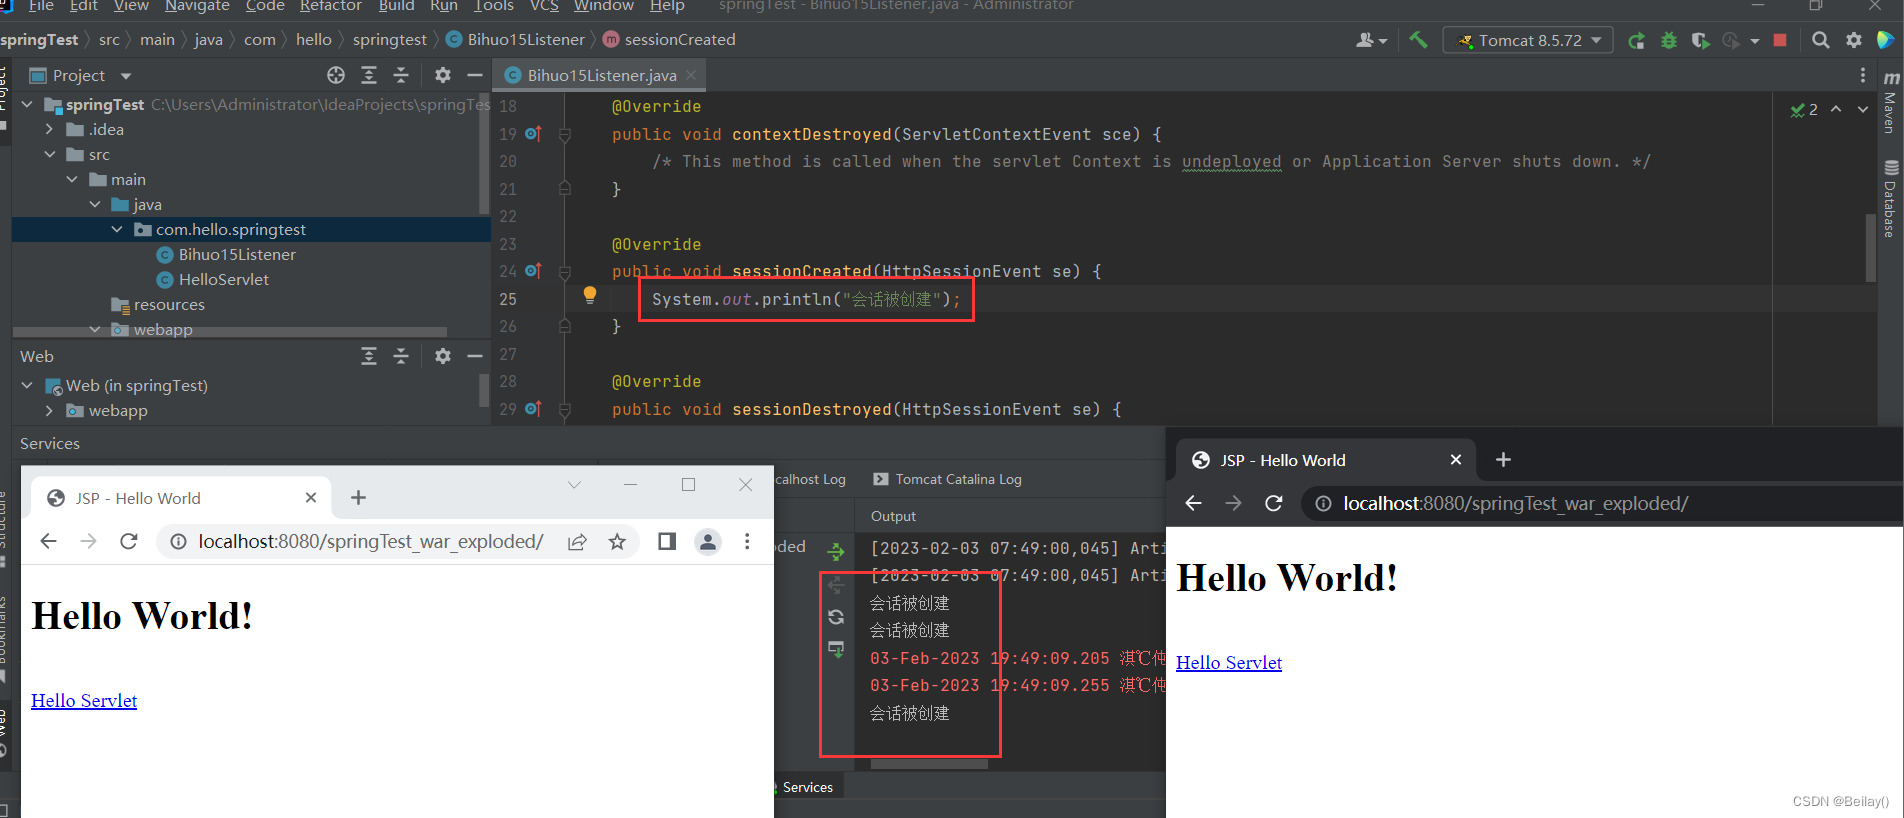Click the user account icon in toolbar

(1370, 40)
